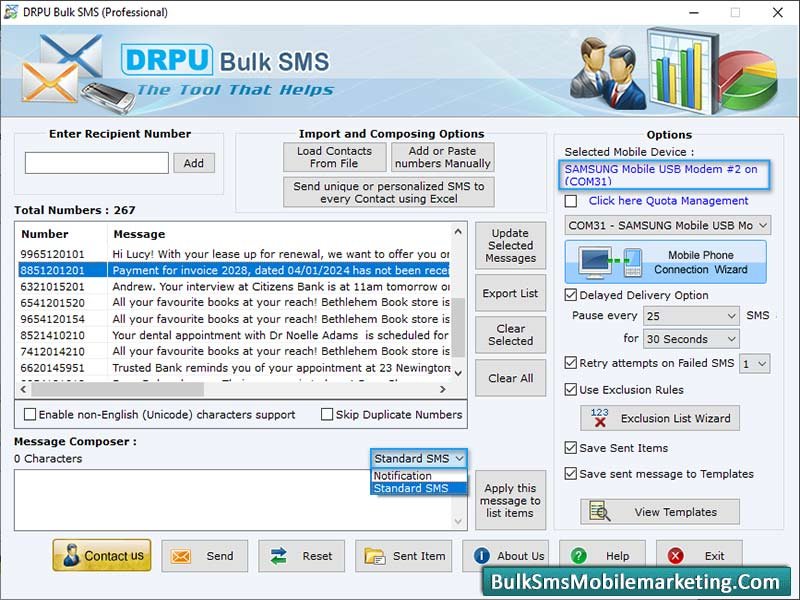This screenshot has height=600, width=800.
Task: Click the list scroll up arrow
Action: click(458, 232)
